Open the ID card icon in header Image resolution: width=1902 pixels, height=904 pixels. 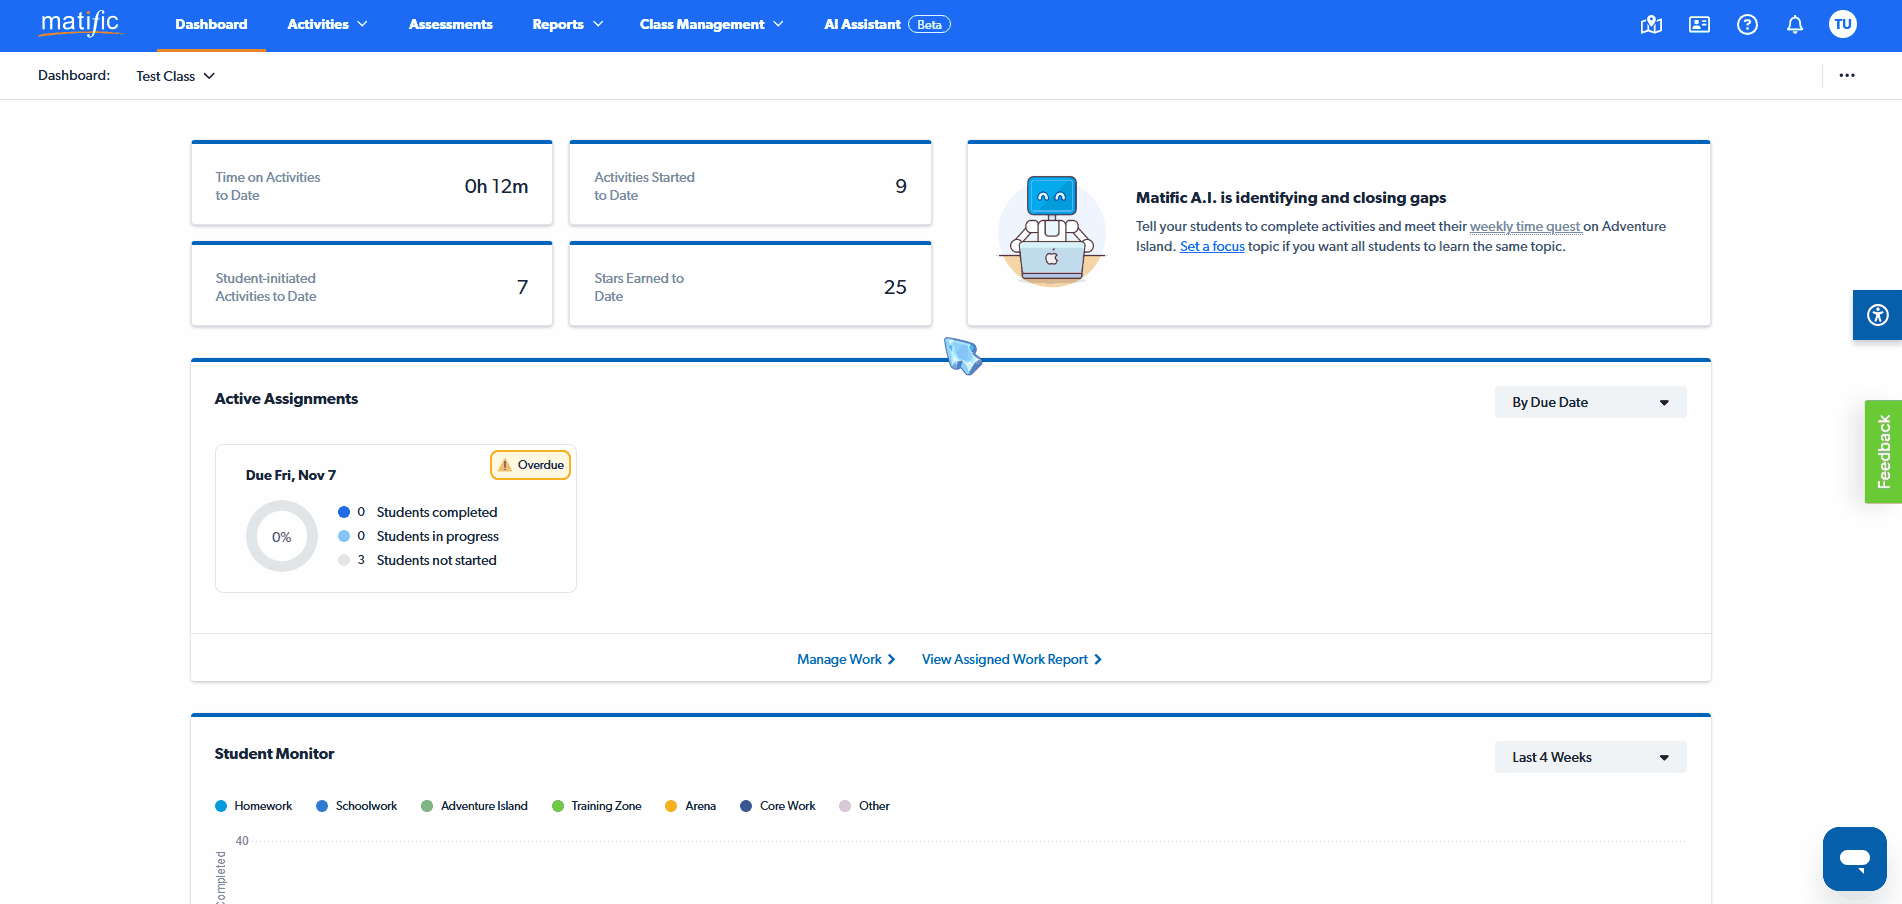point(1699,25)
